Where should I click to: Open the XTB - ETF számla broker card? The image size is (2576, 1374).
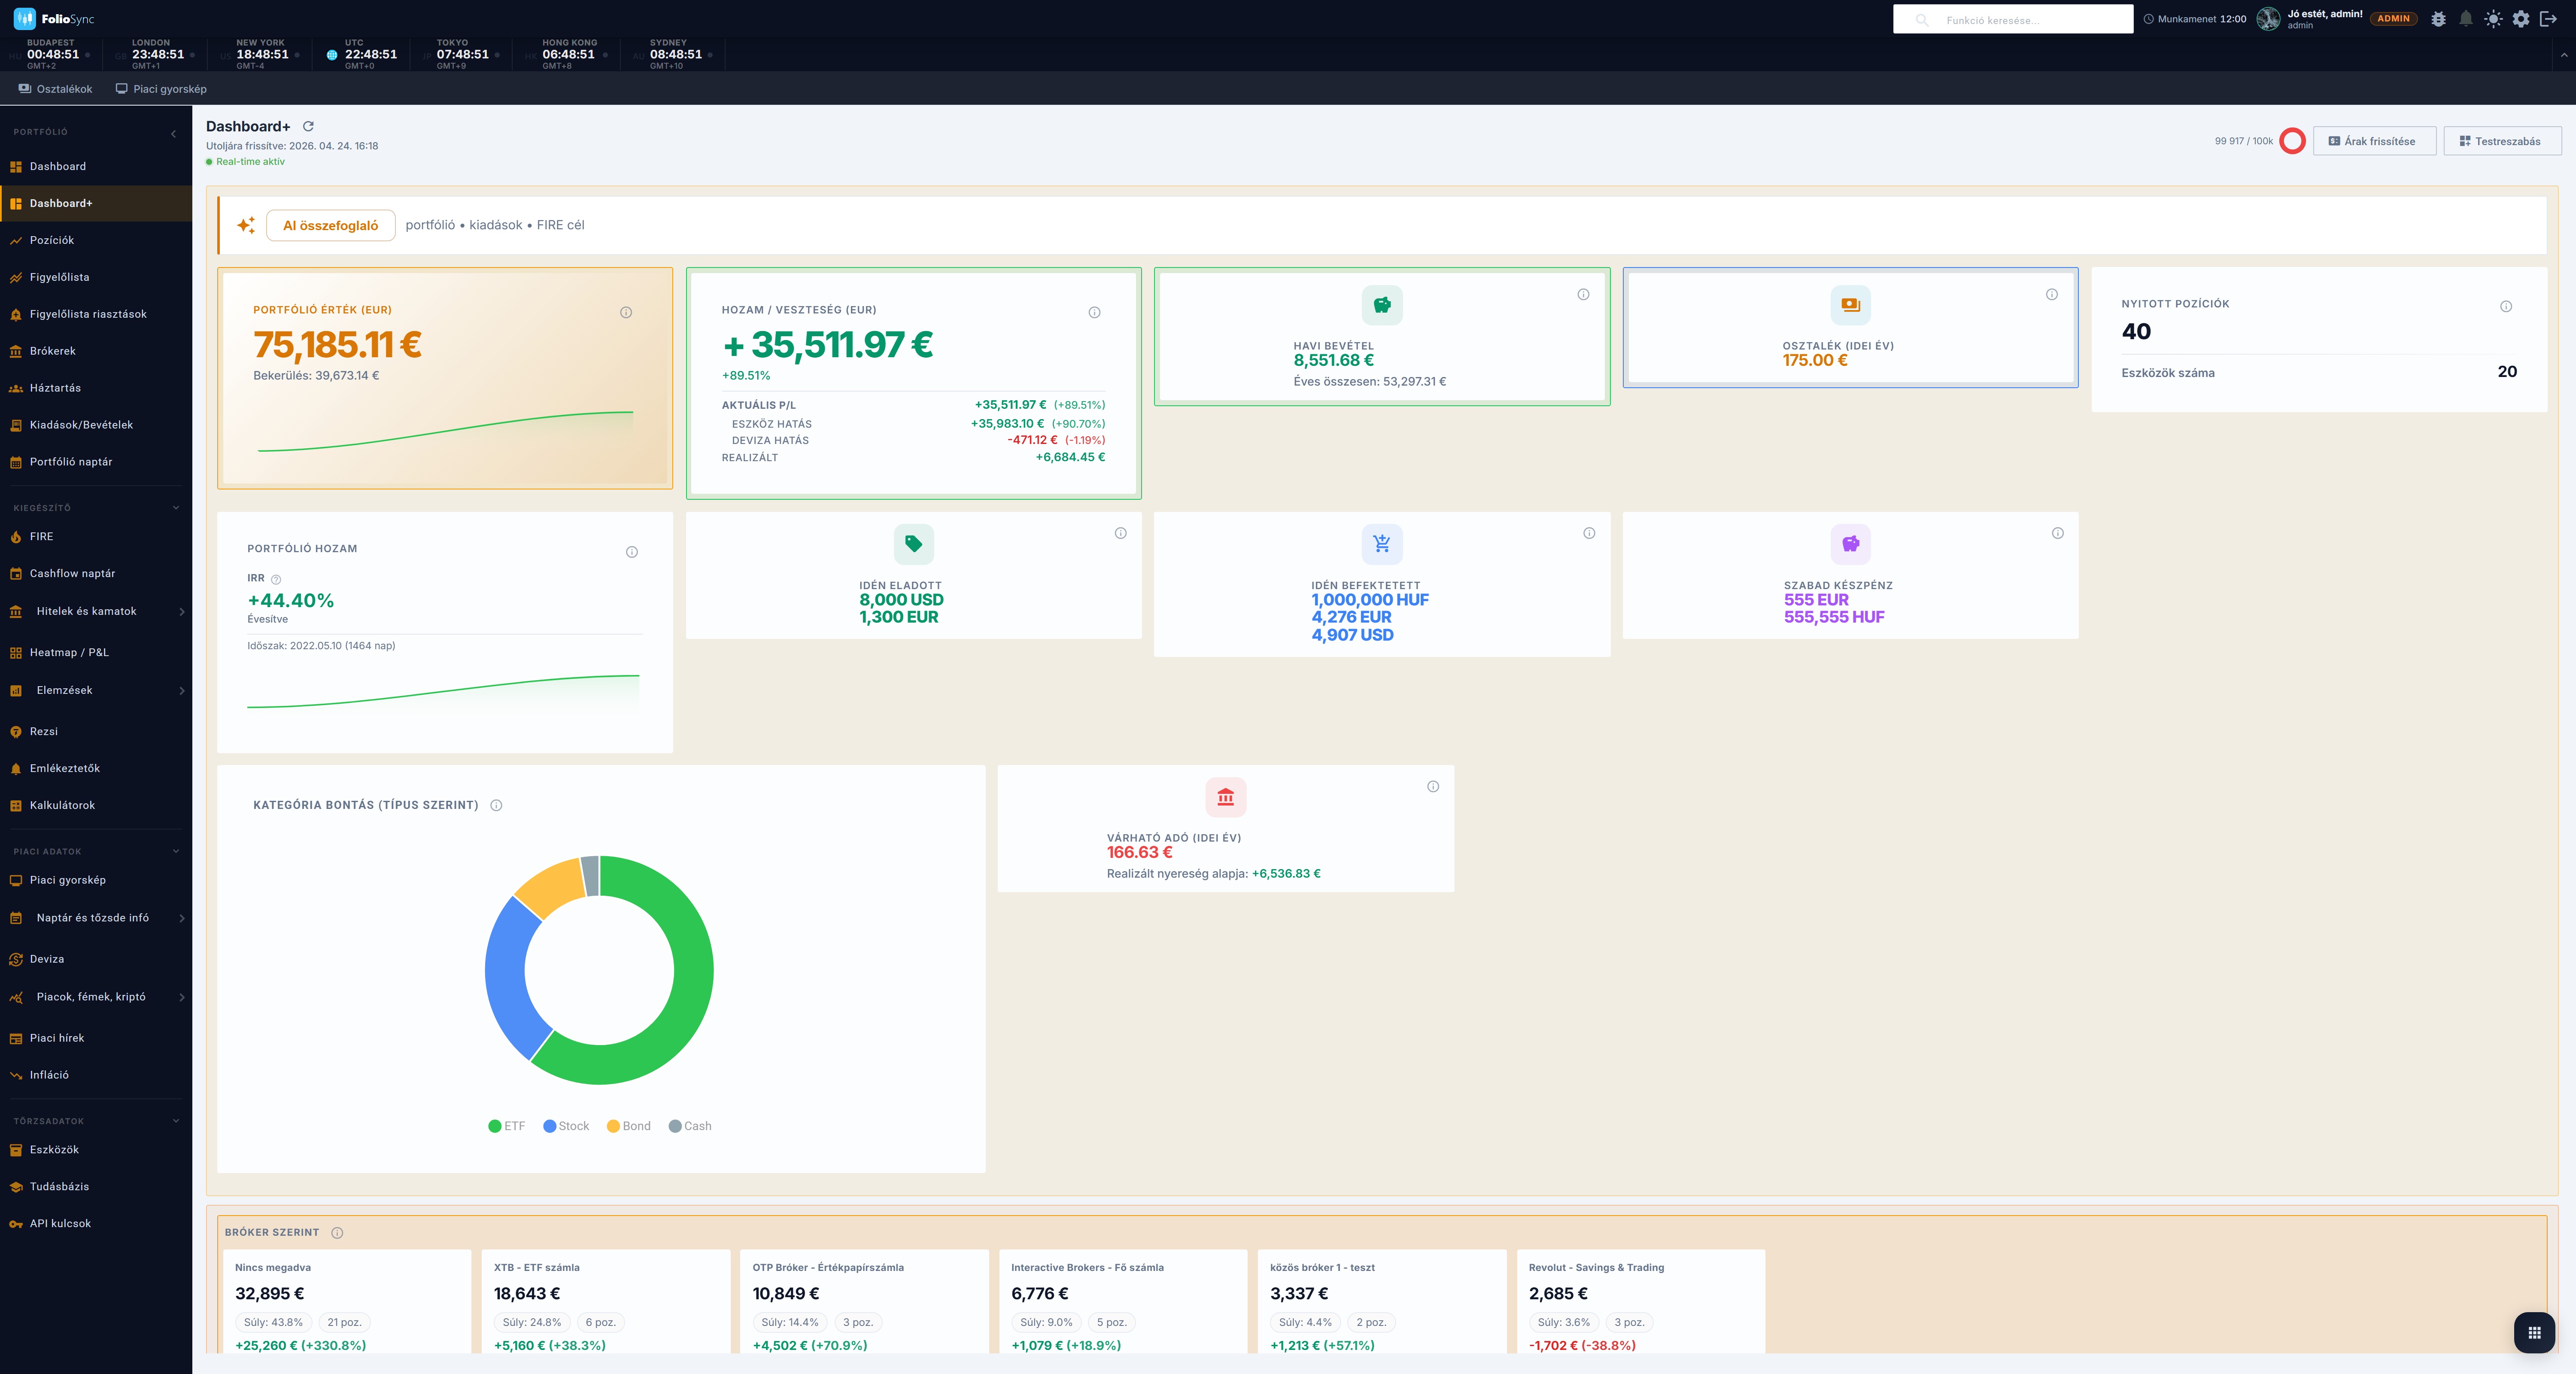pos(605,1301)
